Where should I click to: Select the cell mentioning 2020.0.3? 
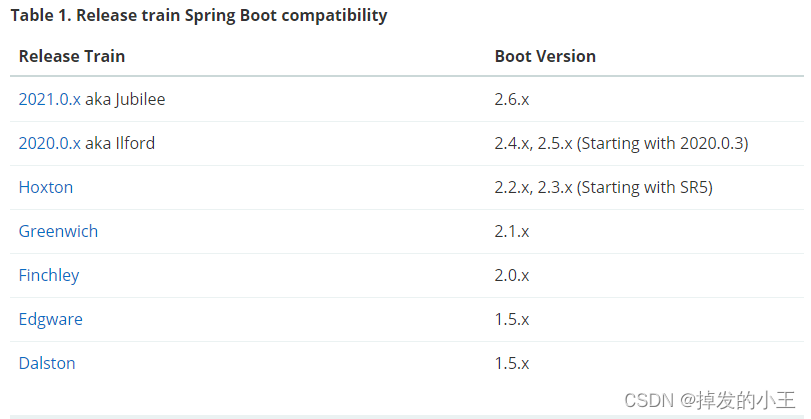click(621, 143)
